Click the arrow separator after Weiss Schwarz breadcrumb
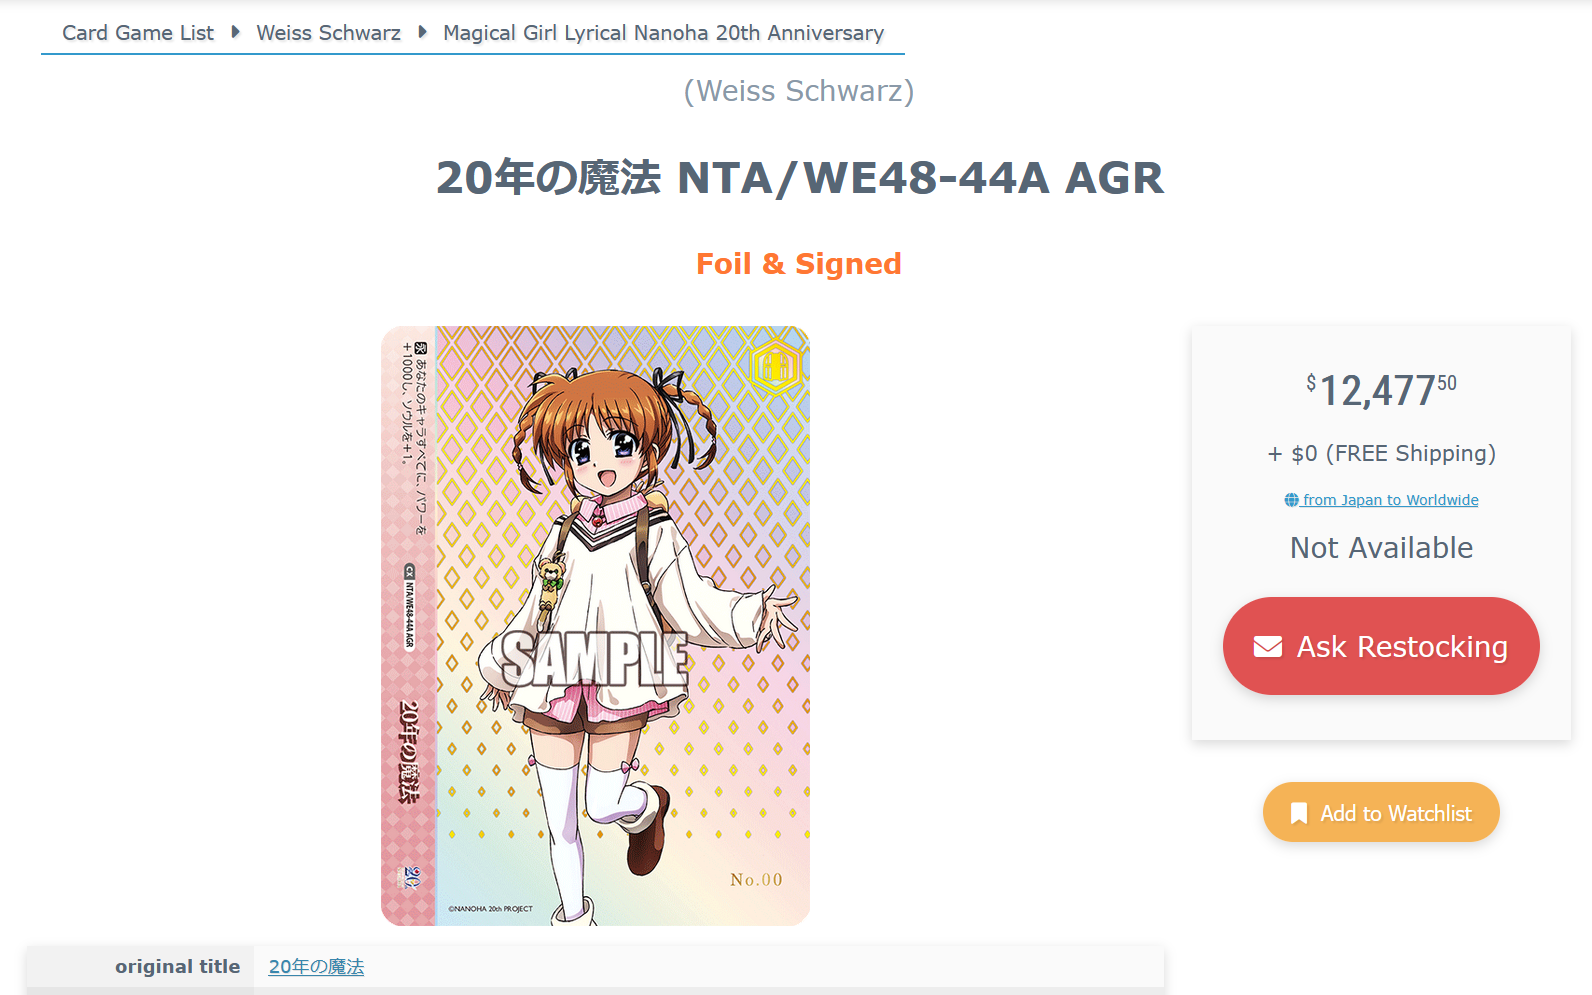This screenshot has height=995, width=1592. pyautogui.click(x=422, y=32)
